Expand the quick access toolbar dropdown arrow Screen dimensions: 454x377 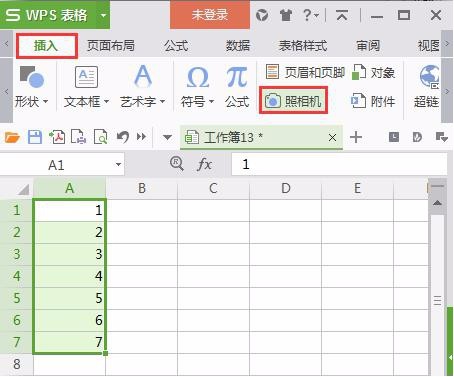(167, 137)
